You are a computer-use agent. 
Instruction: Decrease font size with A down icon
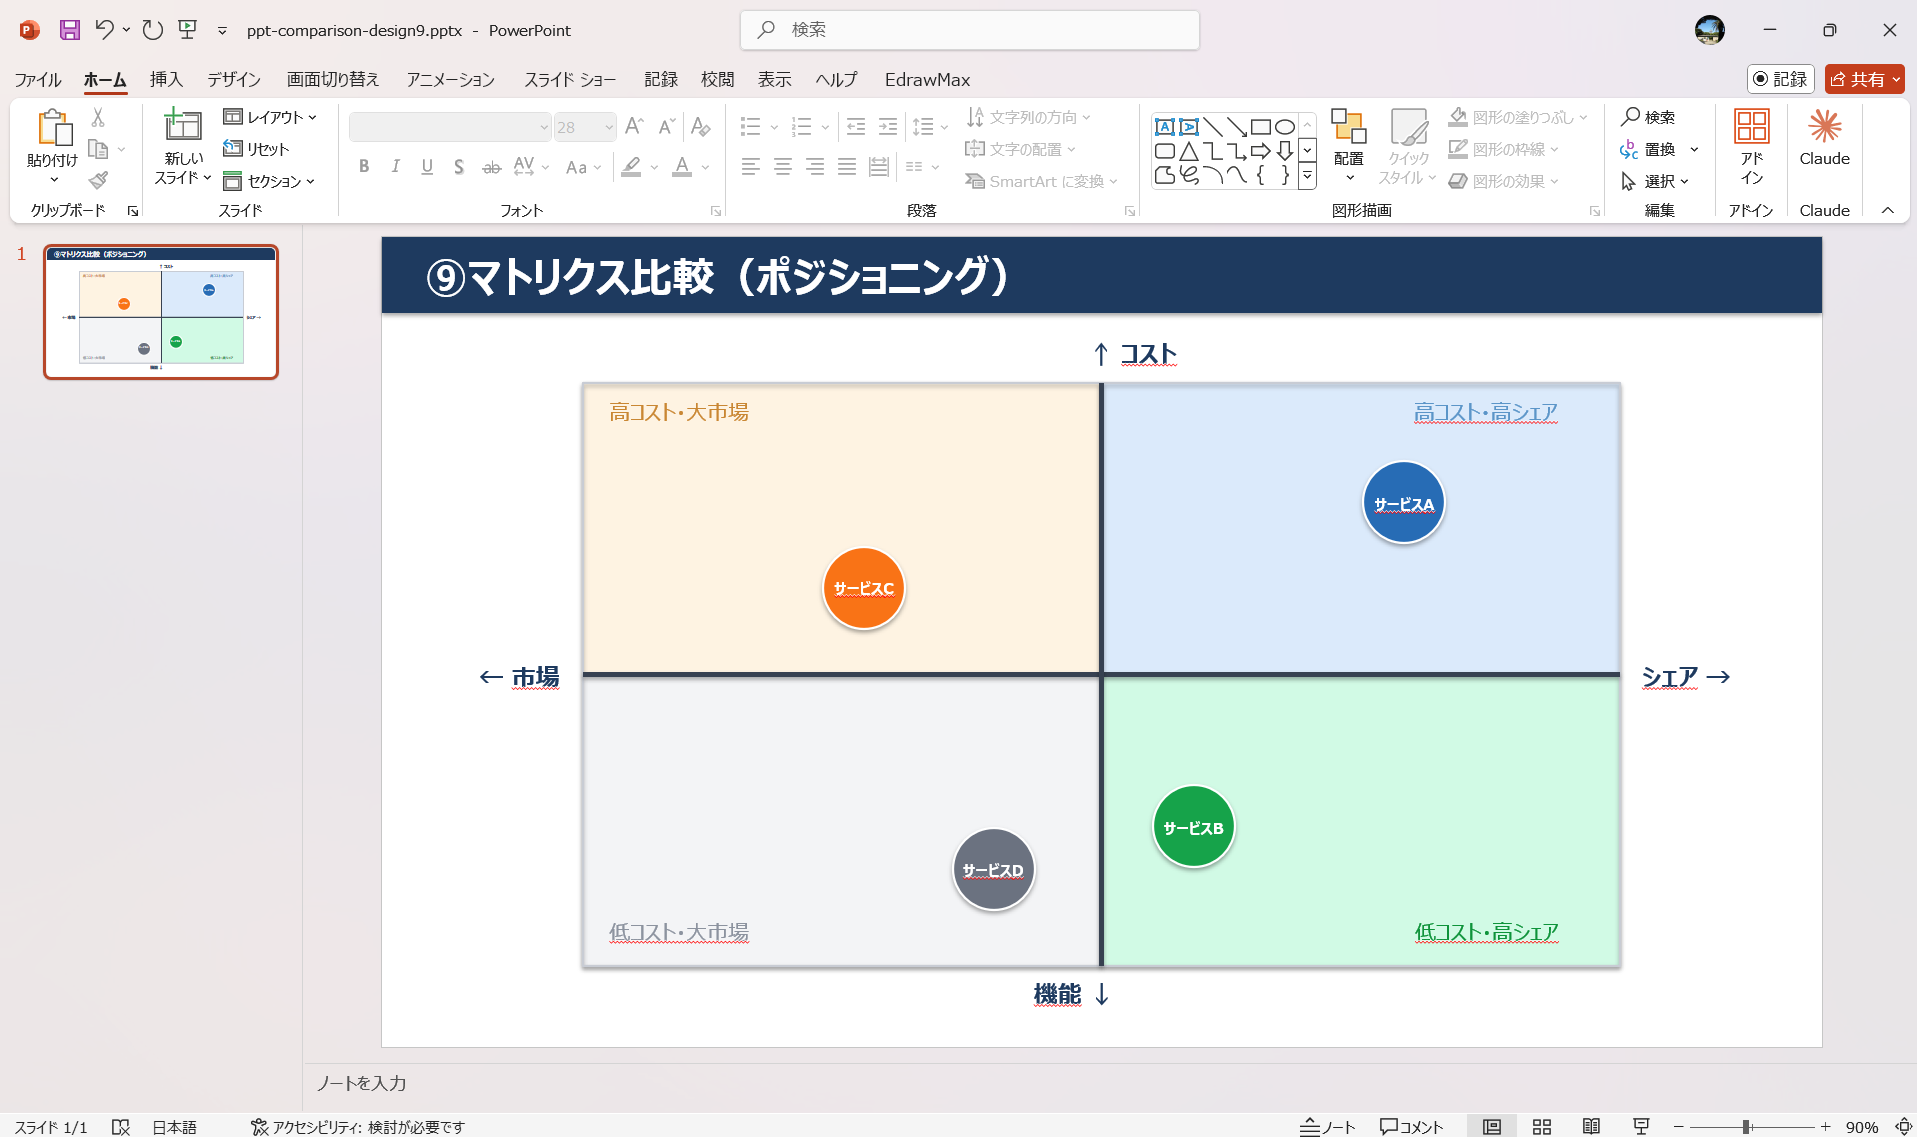tap(666, 126)
